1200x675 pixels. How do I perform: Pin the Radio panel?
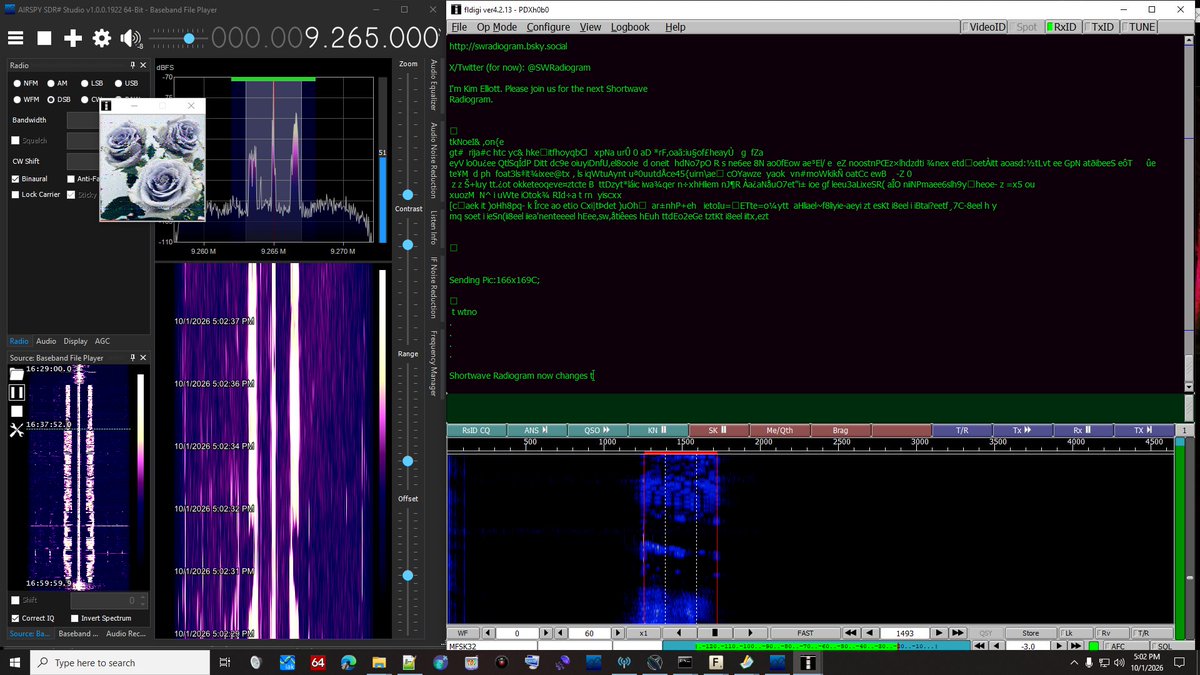coord(131,65)
